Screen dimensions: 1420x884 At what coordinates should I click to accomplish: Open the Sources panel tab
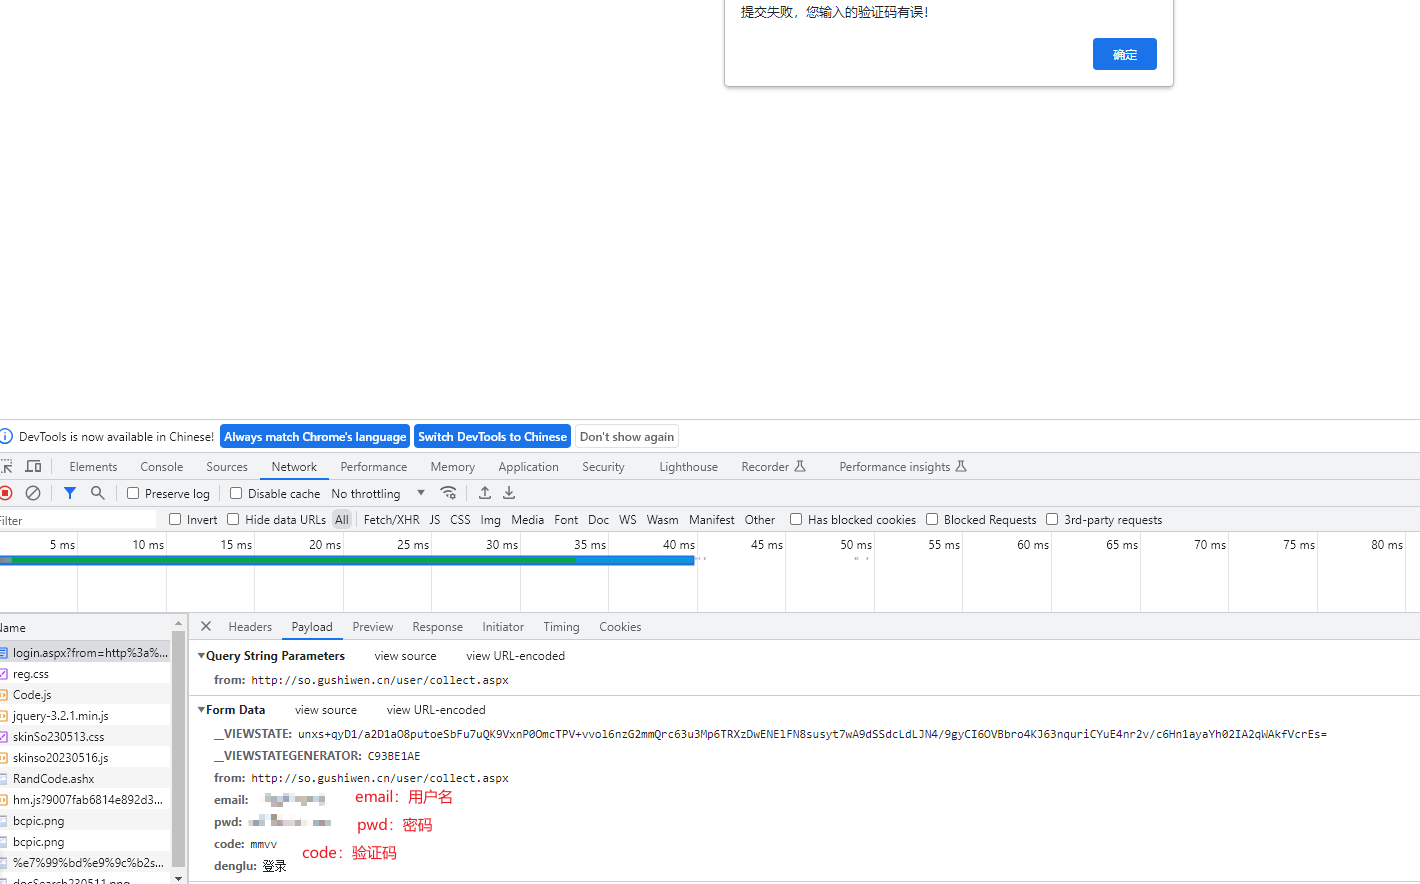point(227,467)
